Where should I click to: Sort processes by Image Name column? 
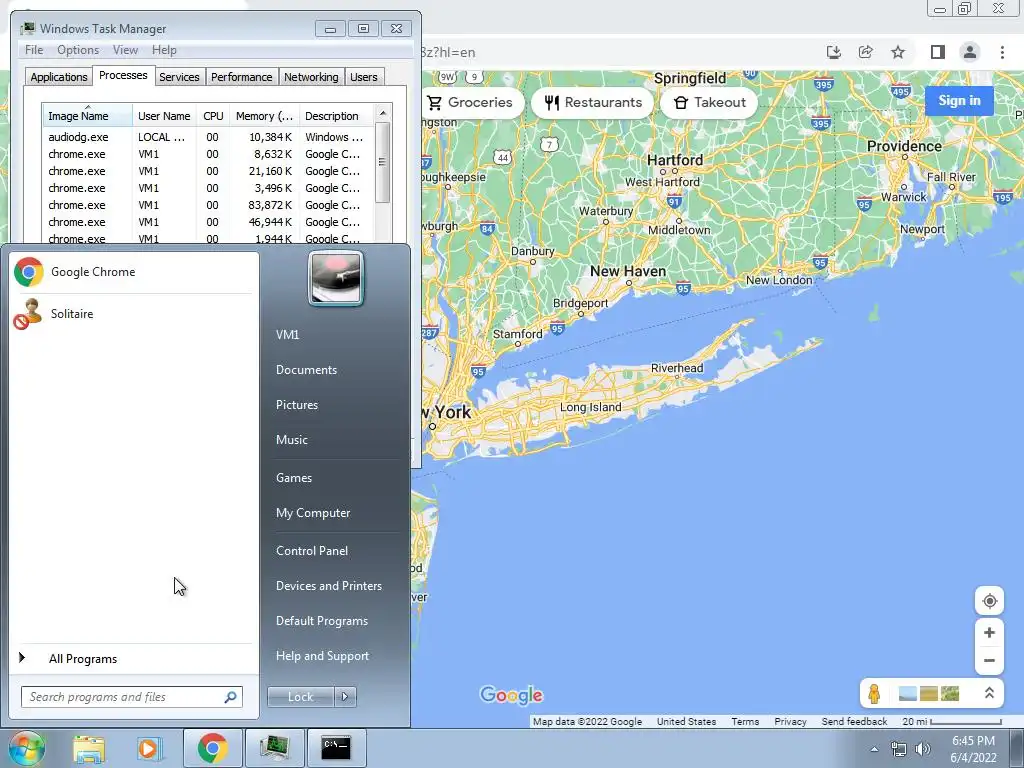click(88, 116)
